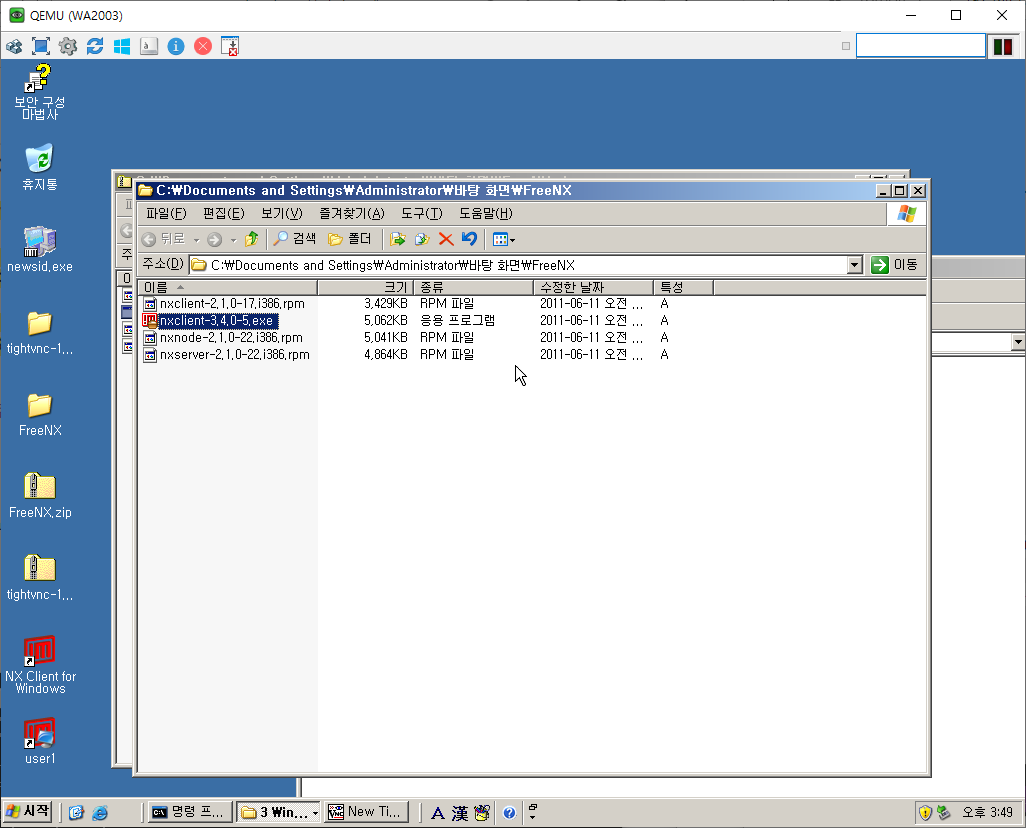Click the QEMU refresh arrows icon
Viewport: 1026px width, 828px height.
95,46
